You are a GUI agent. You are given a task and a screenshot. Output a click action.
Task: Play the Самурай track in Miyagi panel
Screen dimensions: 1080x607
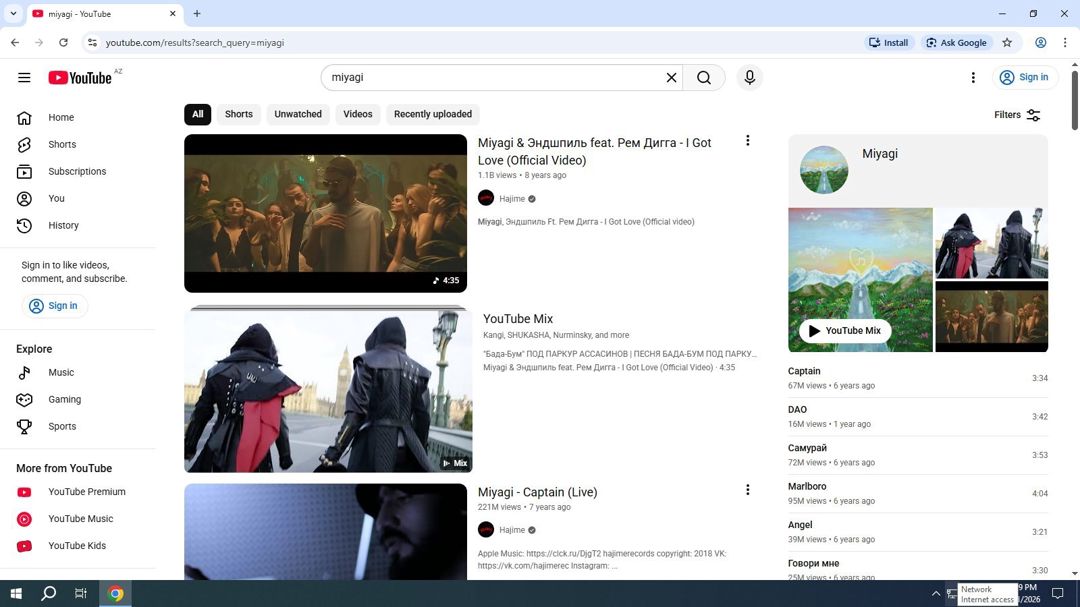[x=918, y=455]
